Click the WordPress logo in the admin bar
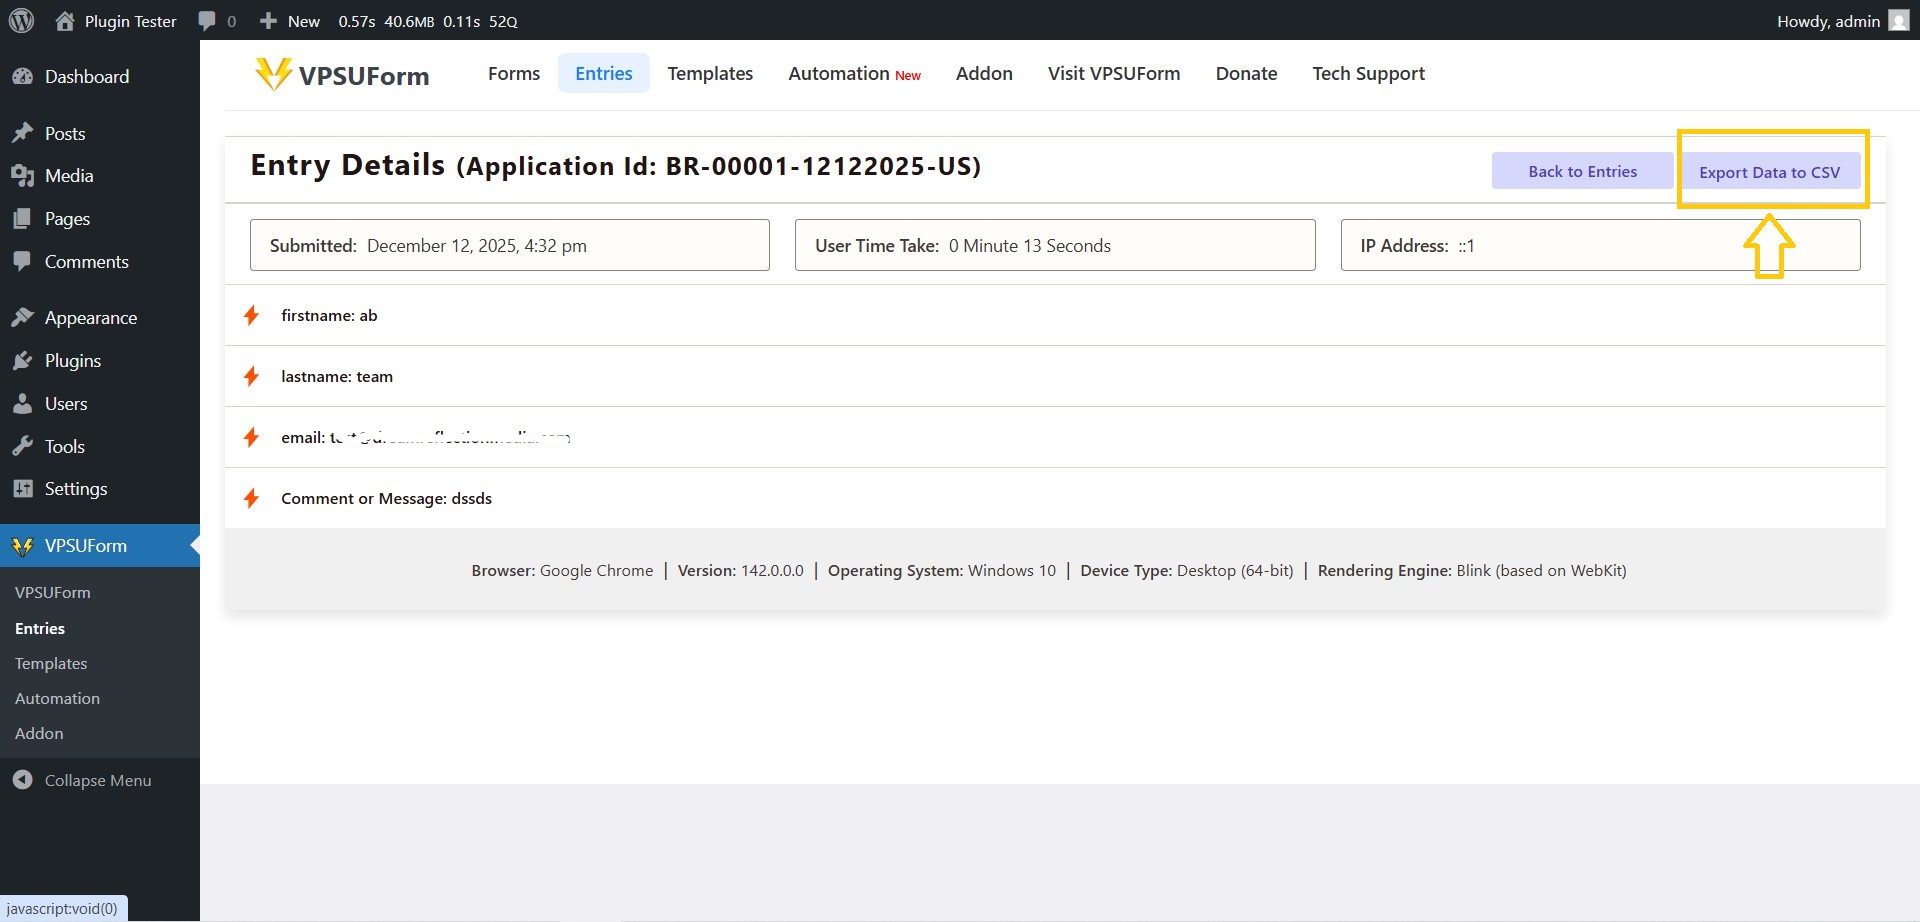 [x=21, y=20]
